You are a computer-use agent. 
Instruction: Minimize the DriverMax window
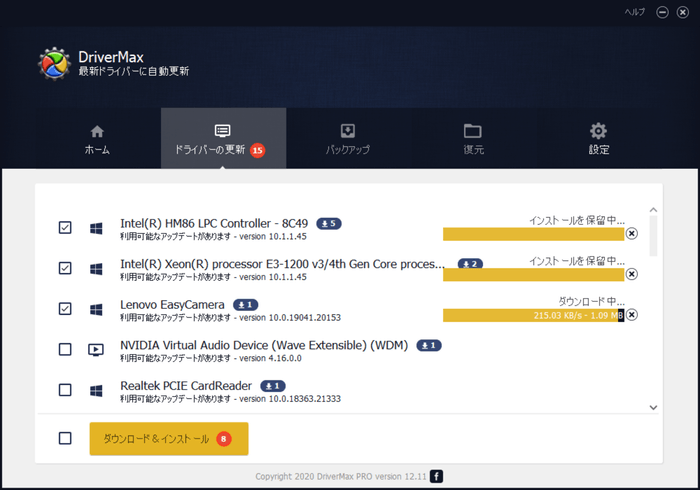[x=662, y=12]
